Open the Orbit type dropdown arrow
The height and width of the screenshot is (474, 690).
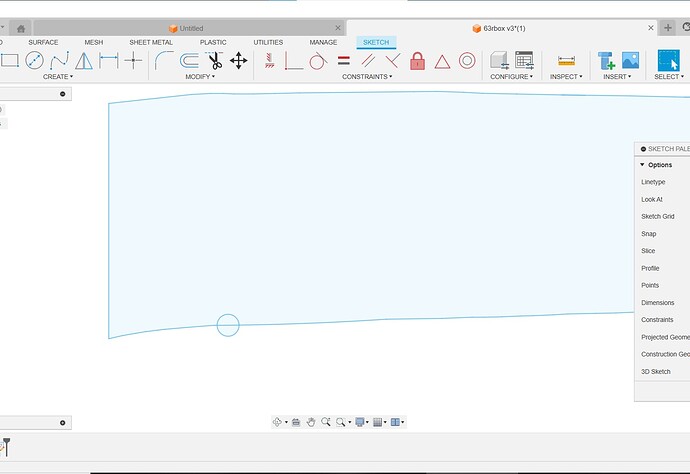[x=286, y=423]
